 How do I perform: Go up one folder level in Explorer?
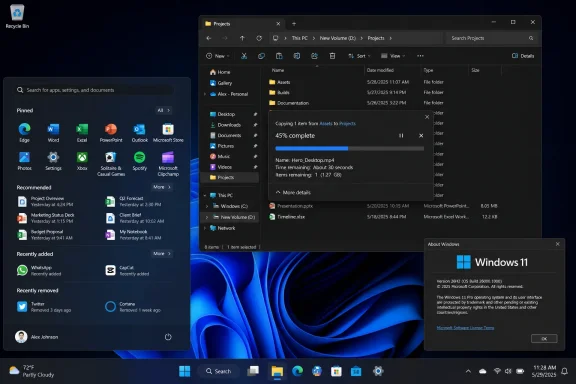tap(242, 38)
